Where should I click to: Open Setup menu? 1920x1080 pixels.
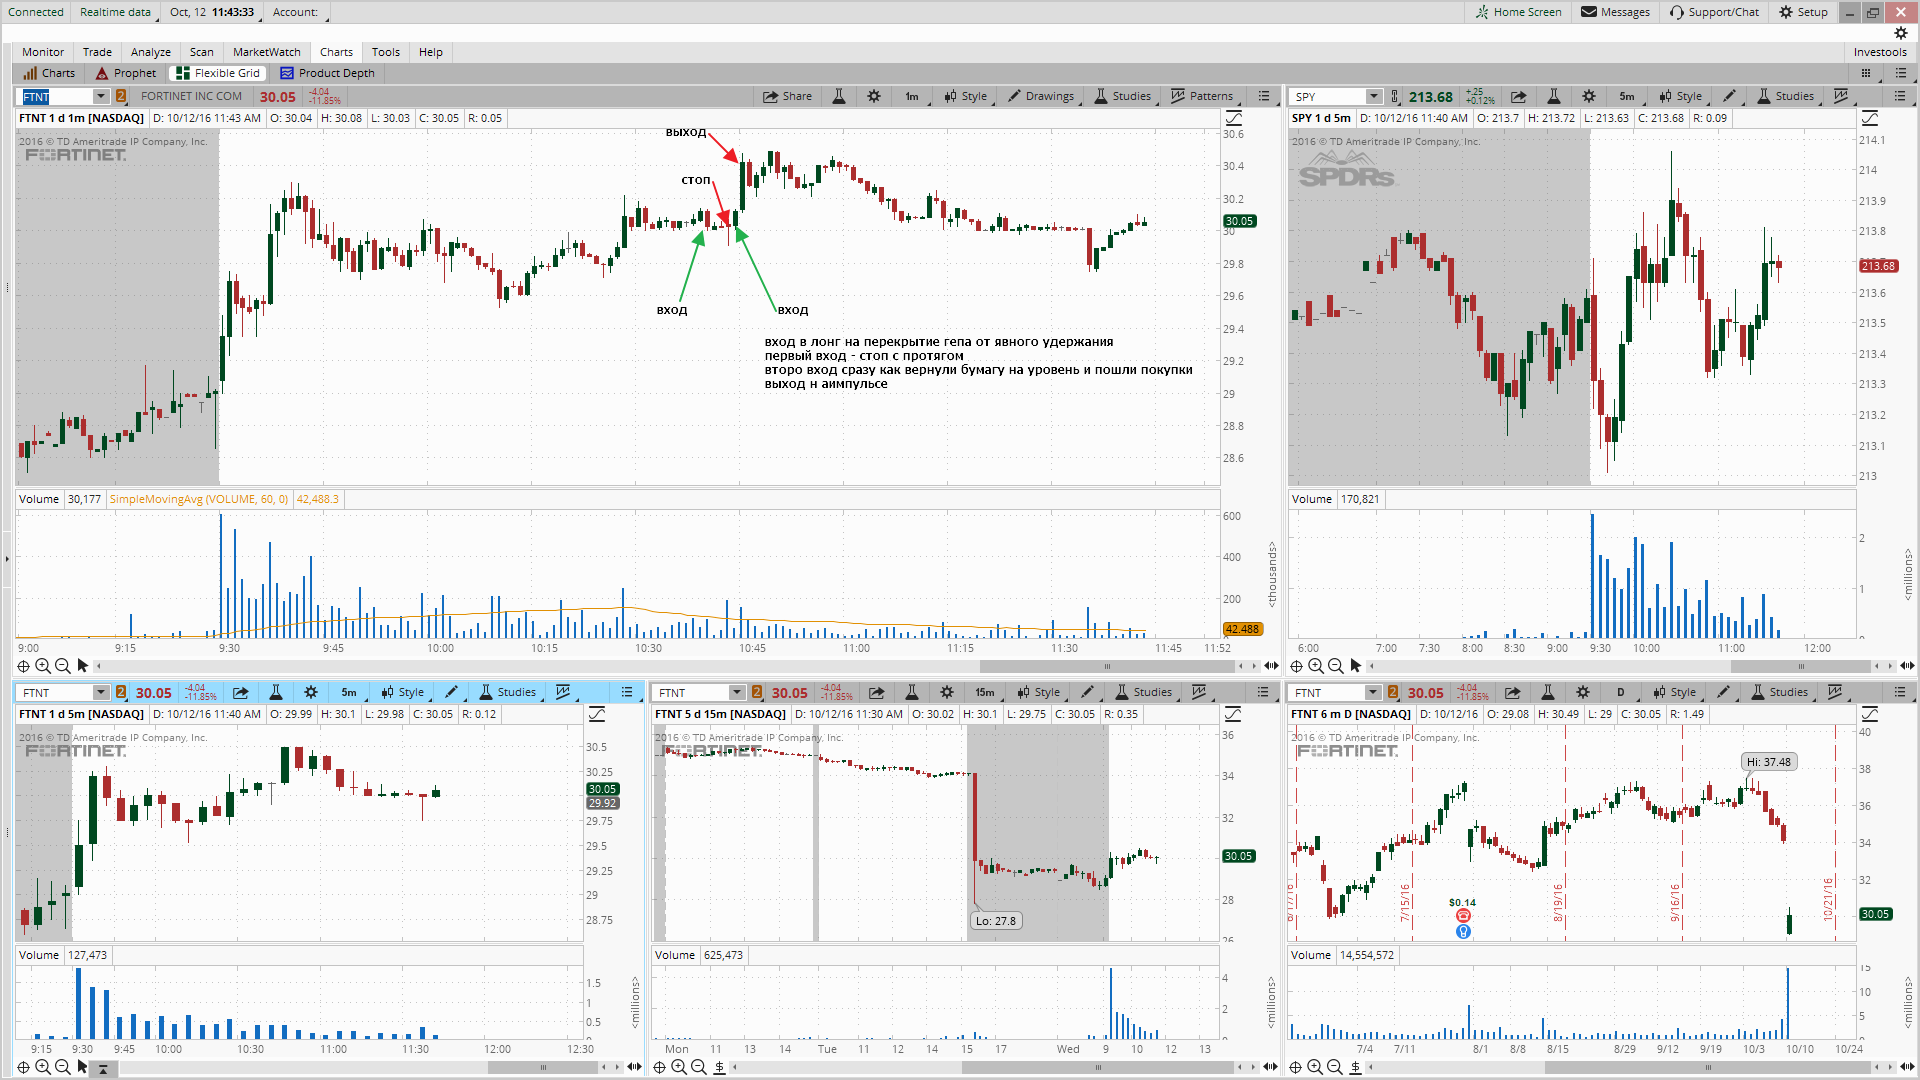pyautogui.click(x=1803, y=12)
